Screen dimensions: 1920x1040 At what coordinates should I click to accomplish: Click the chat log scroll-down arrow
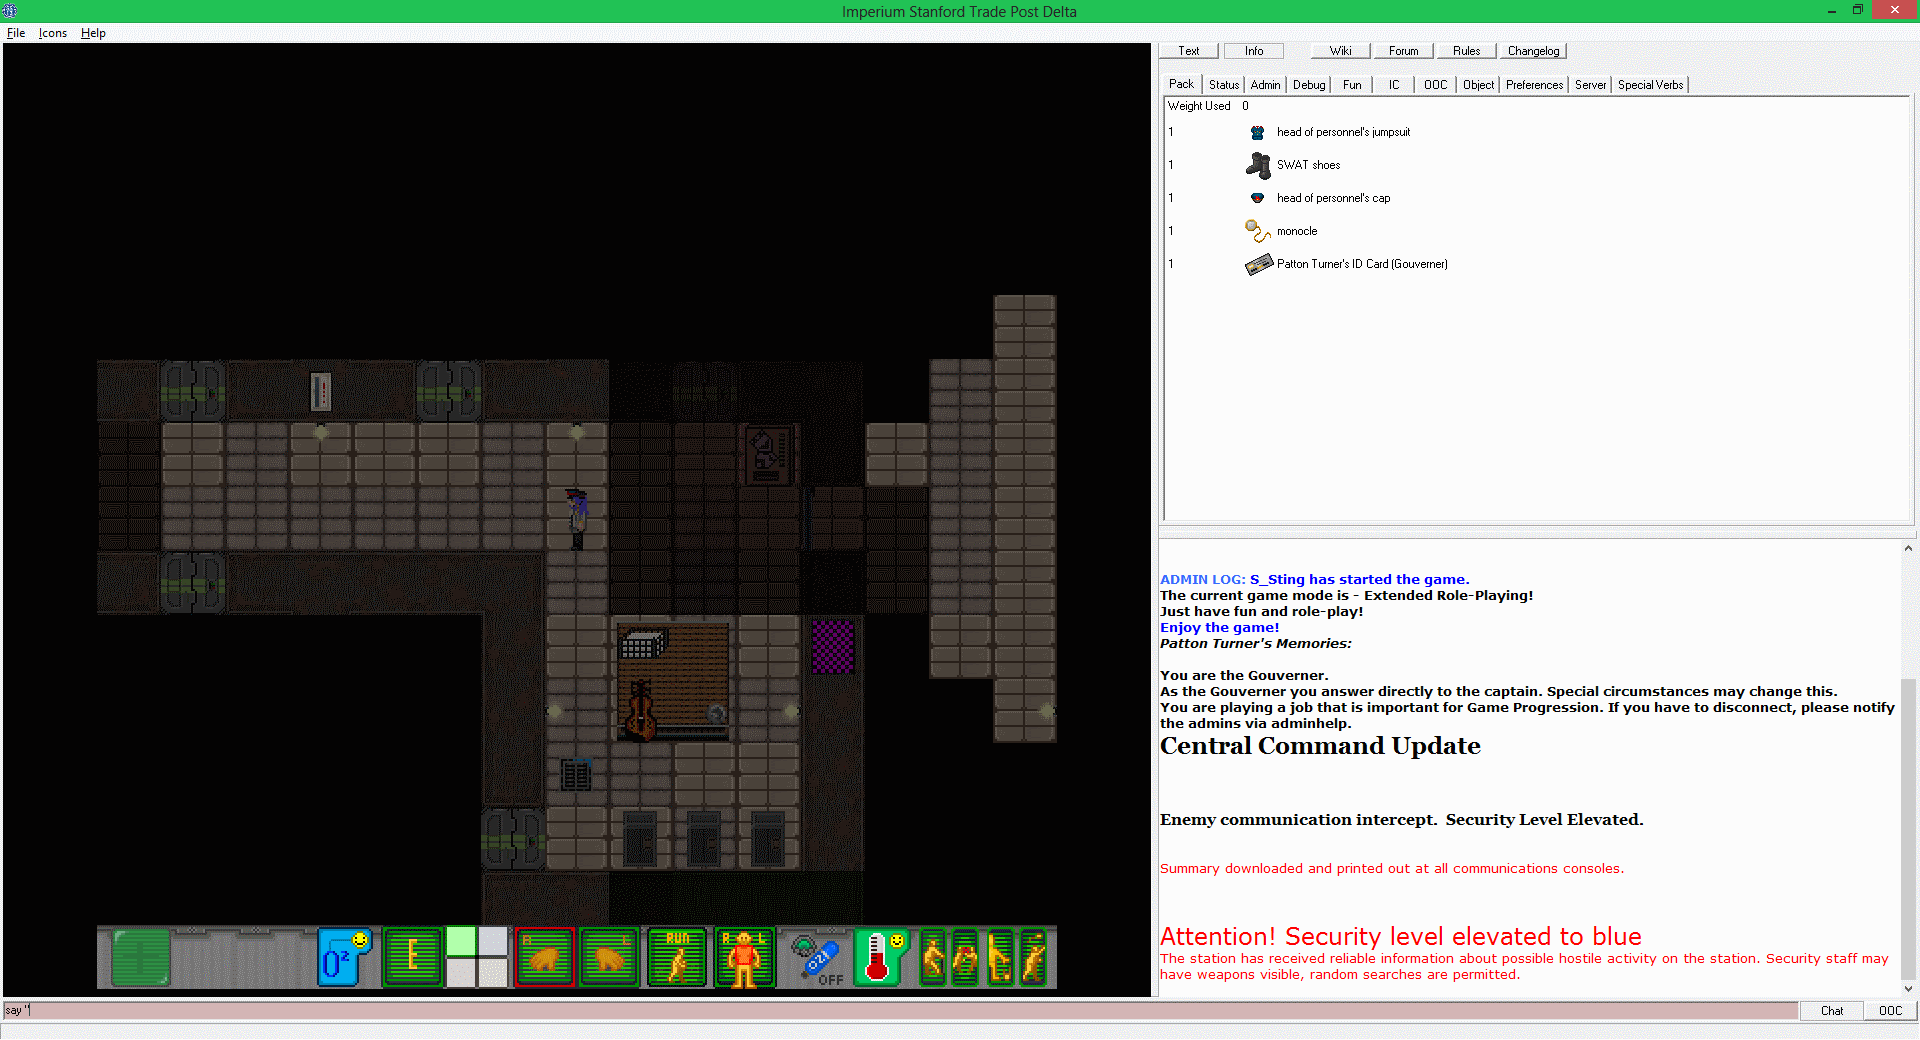click(1908, 988)
